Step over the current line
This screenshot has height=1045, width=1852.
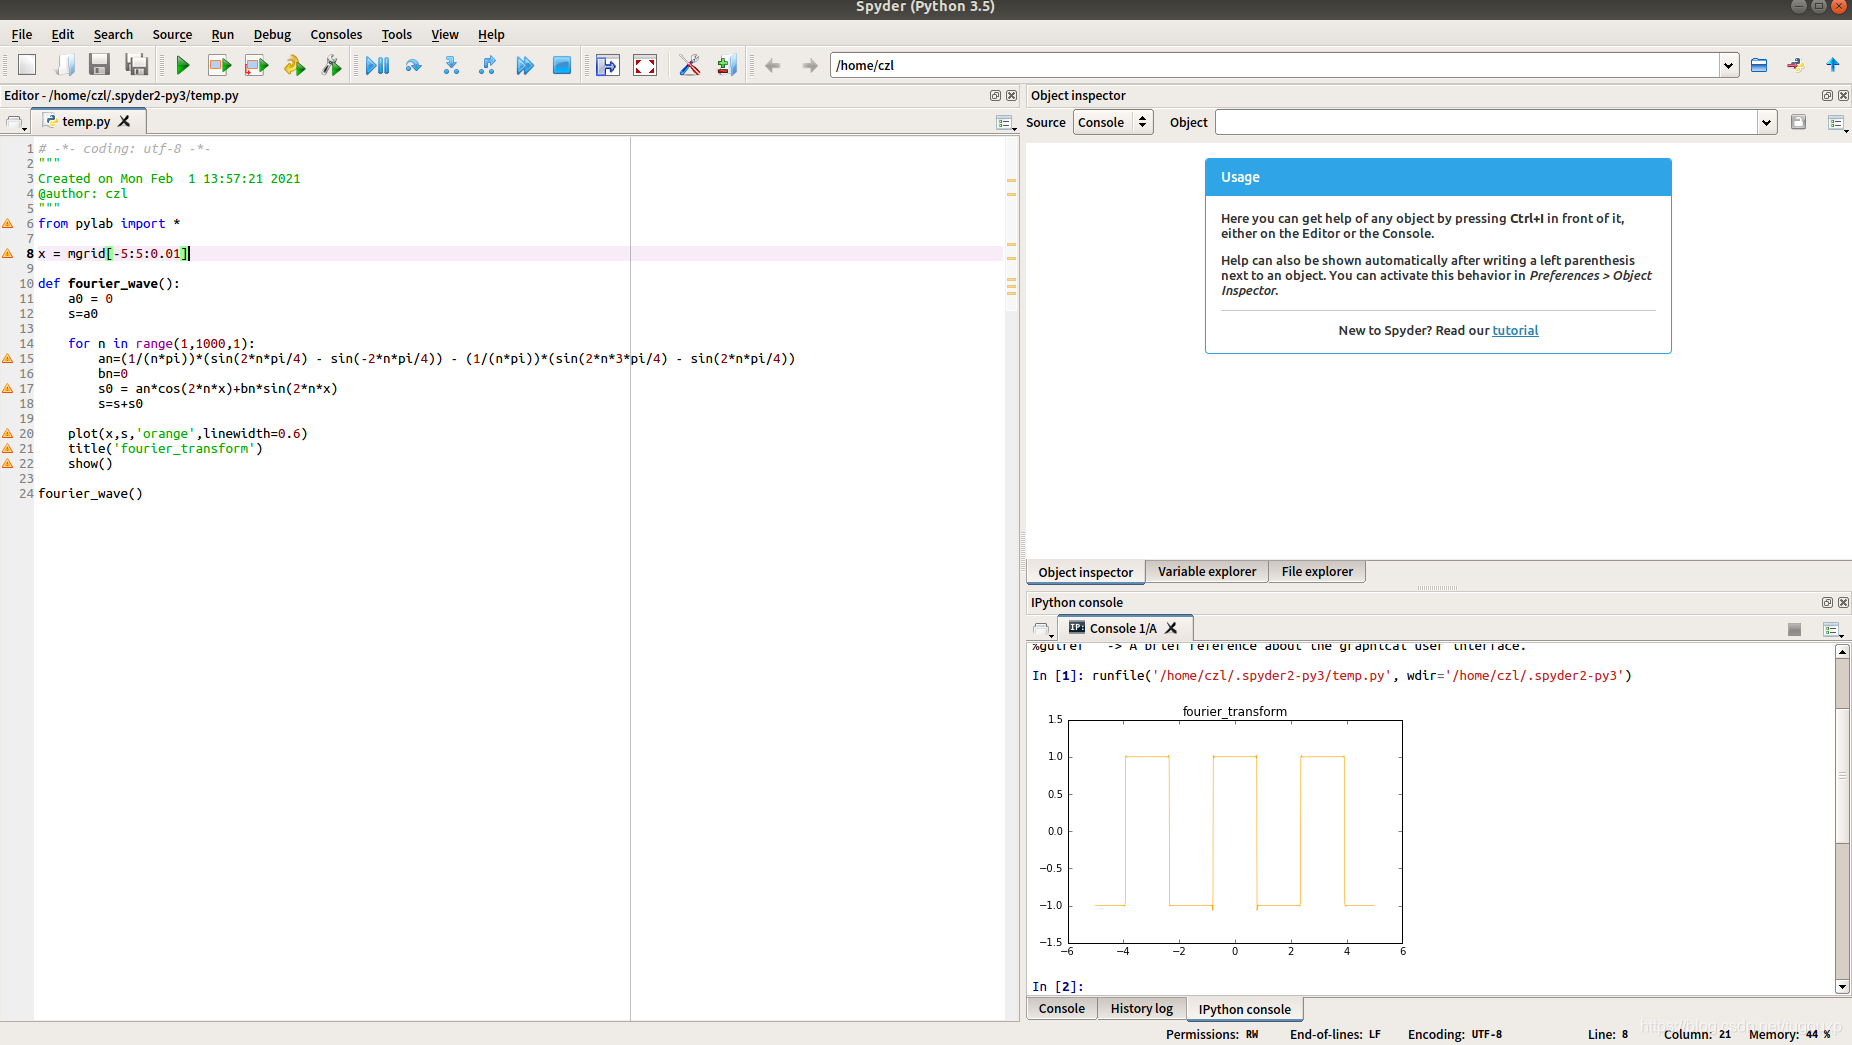click(x=413, y=65)
